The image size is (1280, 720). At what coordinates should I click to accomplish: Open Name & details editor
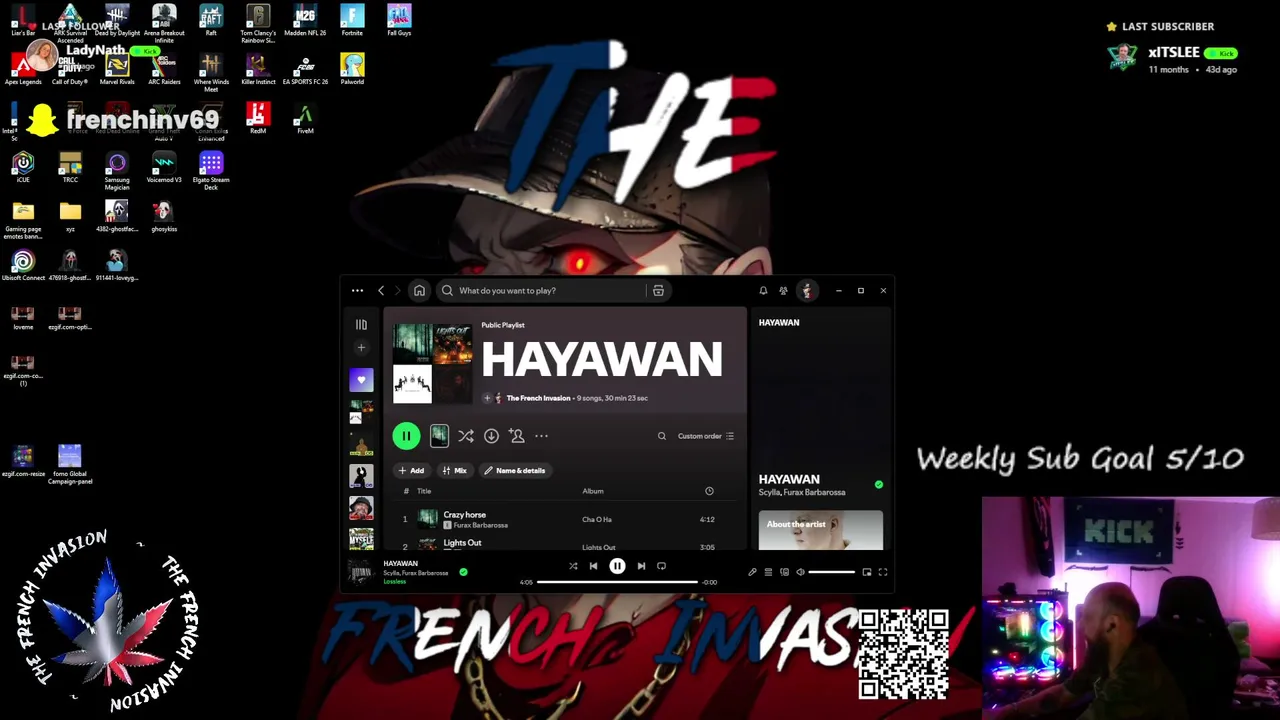[515, 471]
